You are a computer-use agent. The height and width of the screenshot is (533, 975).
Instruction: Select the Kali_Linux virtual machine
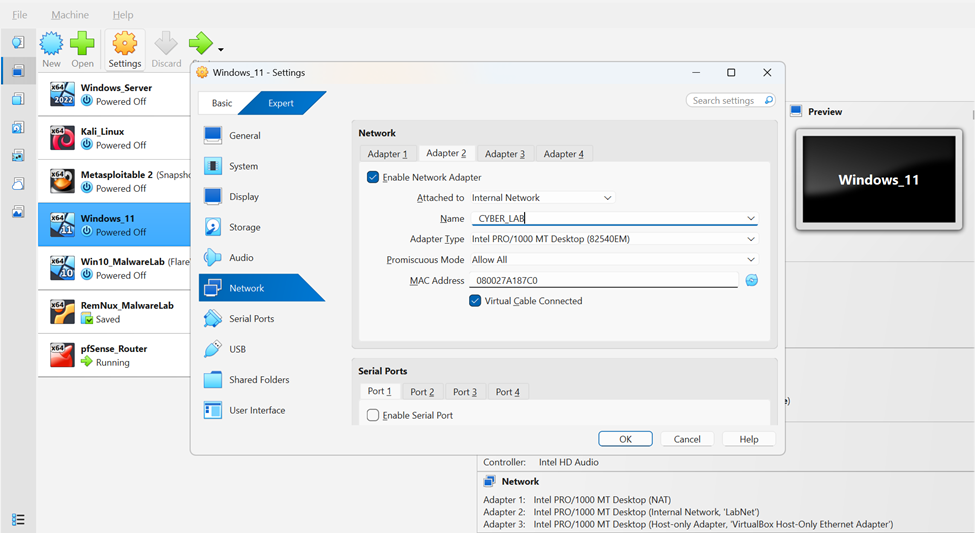pos(114,137)
